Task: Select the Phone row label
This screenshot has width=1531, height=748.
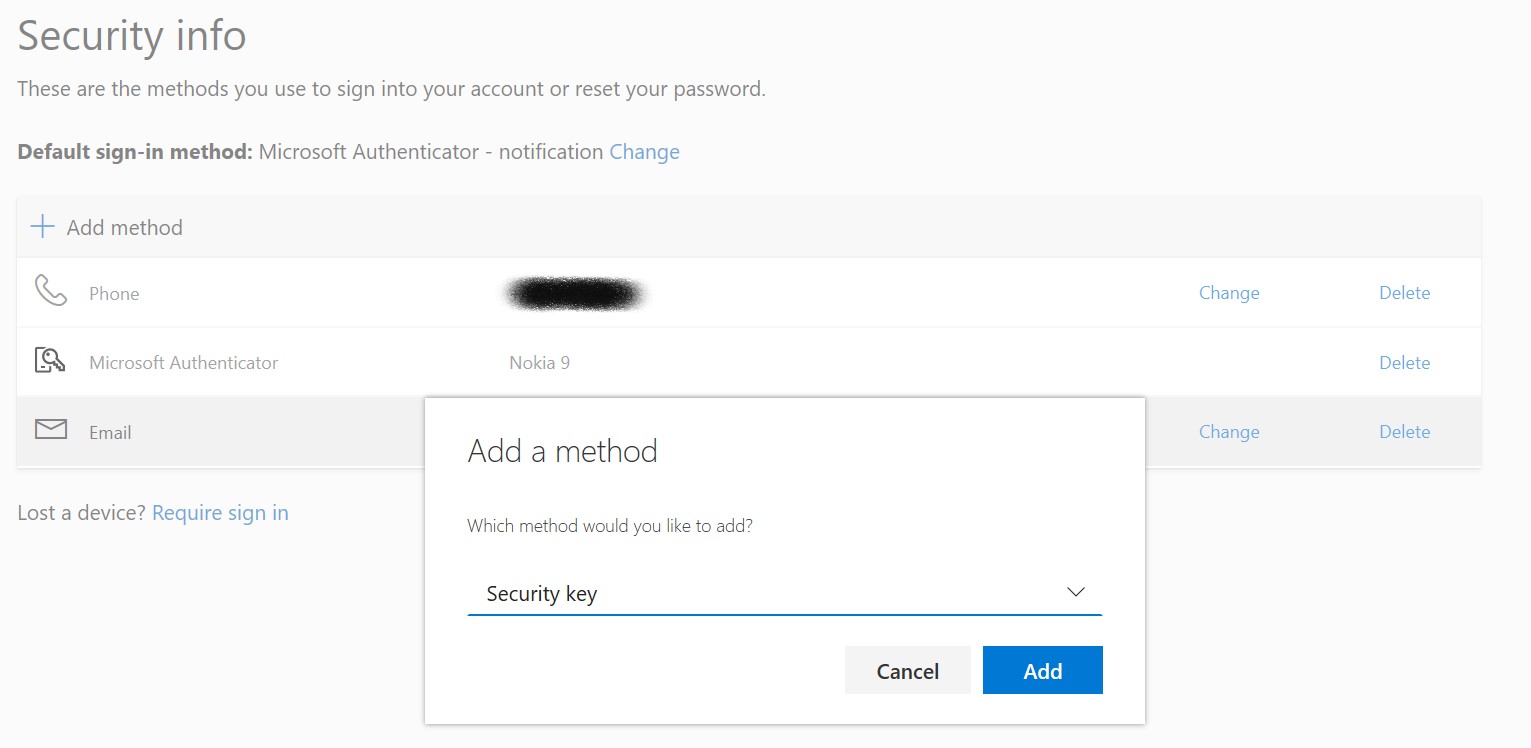Action: coord(114,294)
